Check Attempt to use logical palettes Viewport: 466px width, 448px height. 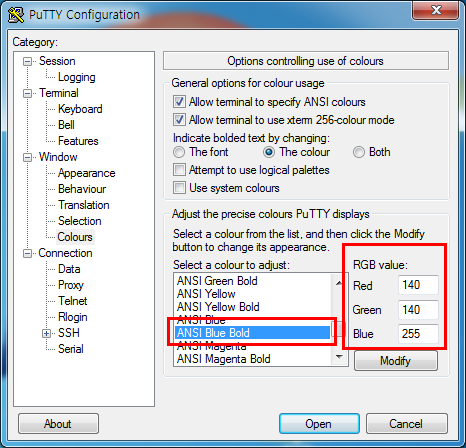(x=179, y=170)
